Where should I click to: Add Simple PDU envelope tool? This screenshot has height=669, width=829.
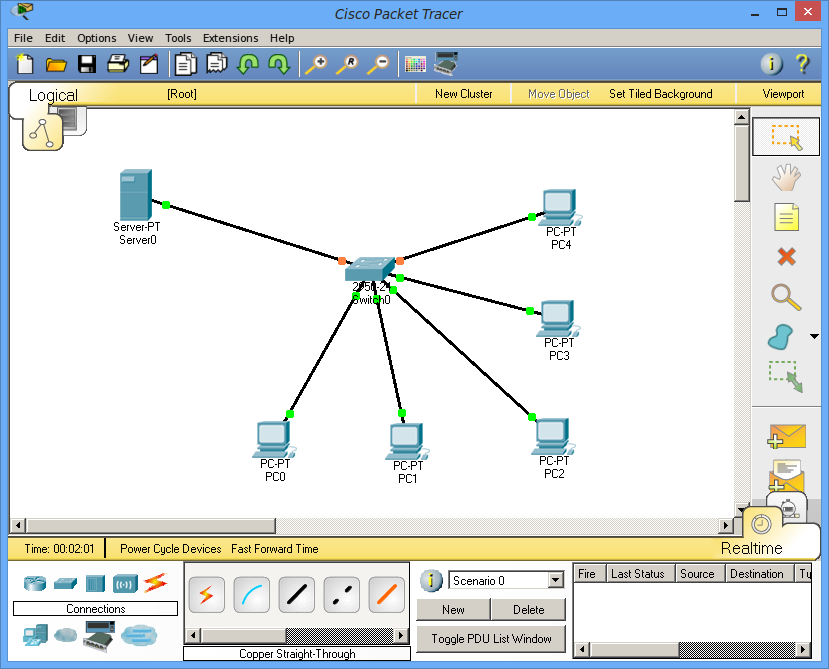click(787, 436)
